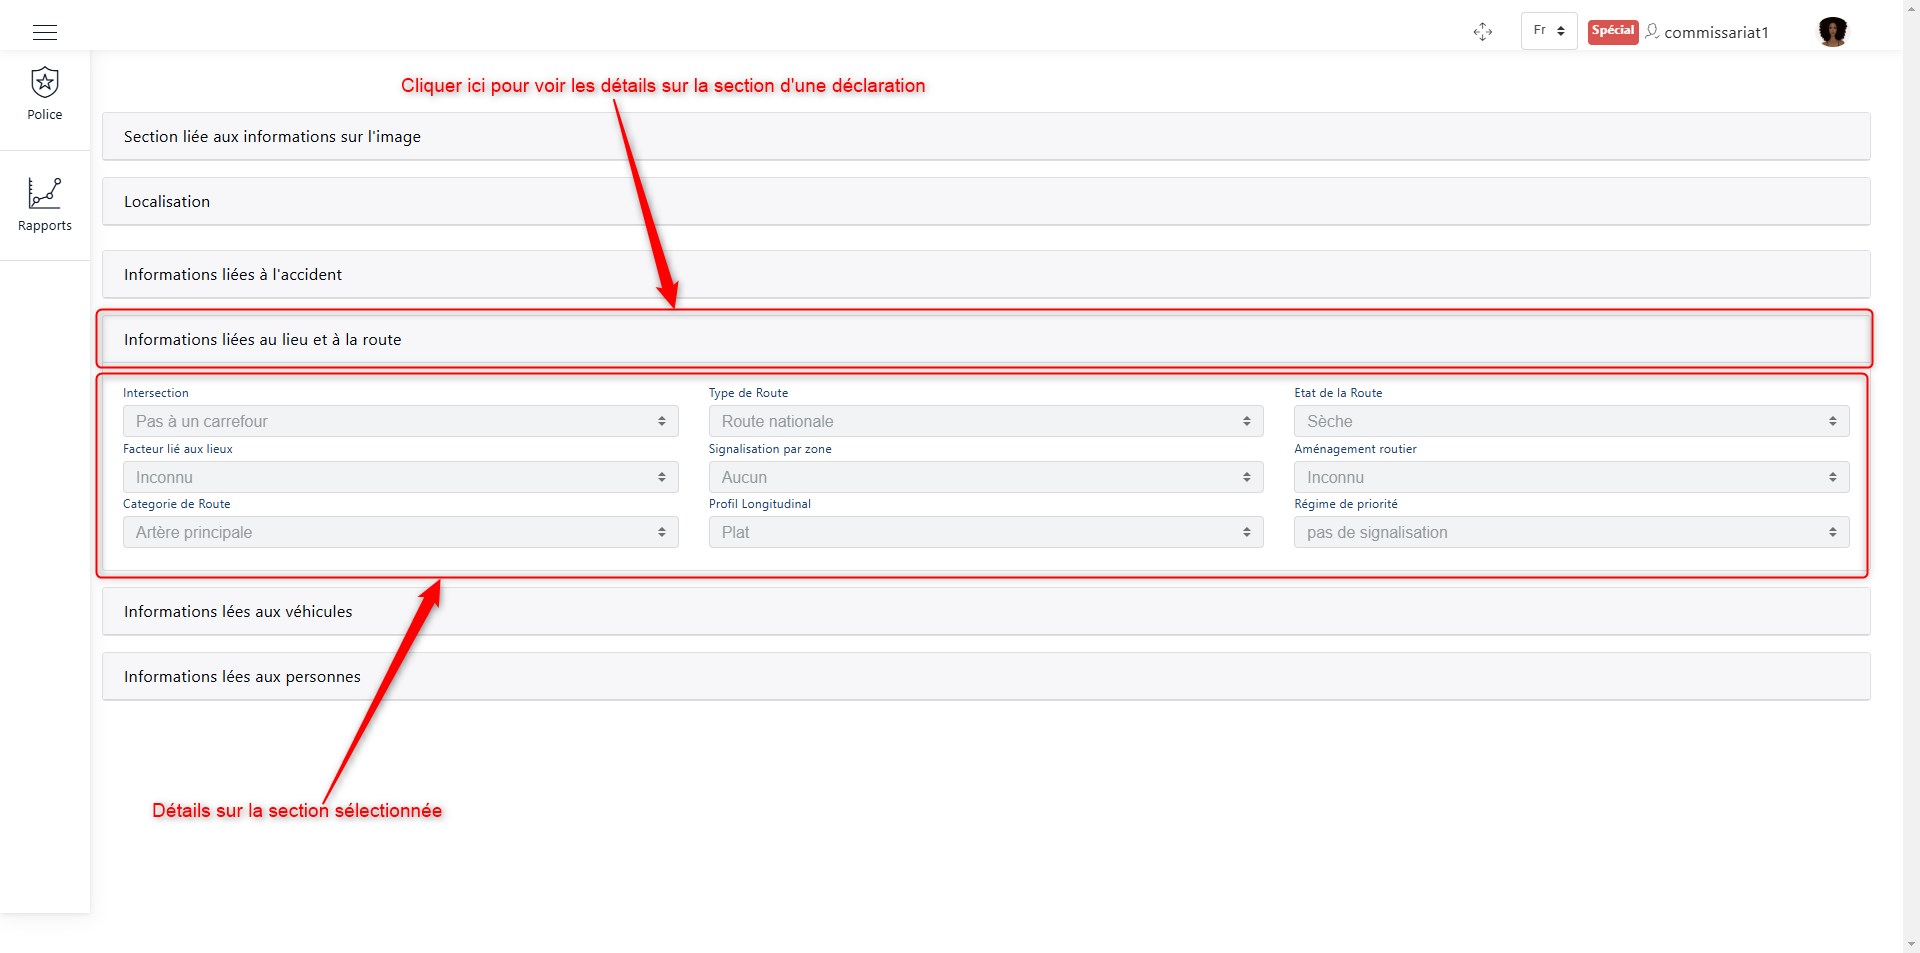Click the scrollbar down arrow
The width and height of the screenshot is (1920, 953).
coord(1911,944)
